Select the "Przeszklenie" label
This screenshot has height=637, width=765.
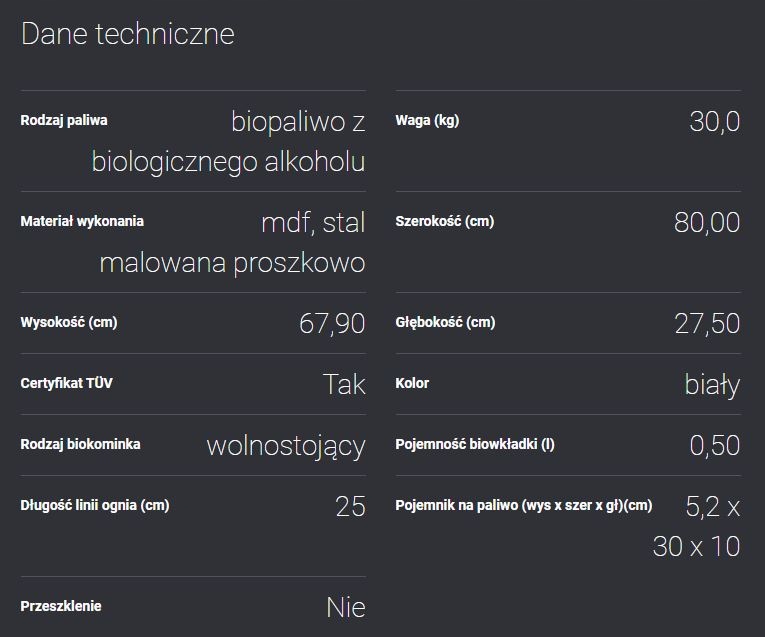(61, 606)
